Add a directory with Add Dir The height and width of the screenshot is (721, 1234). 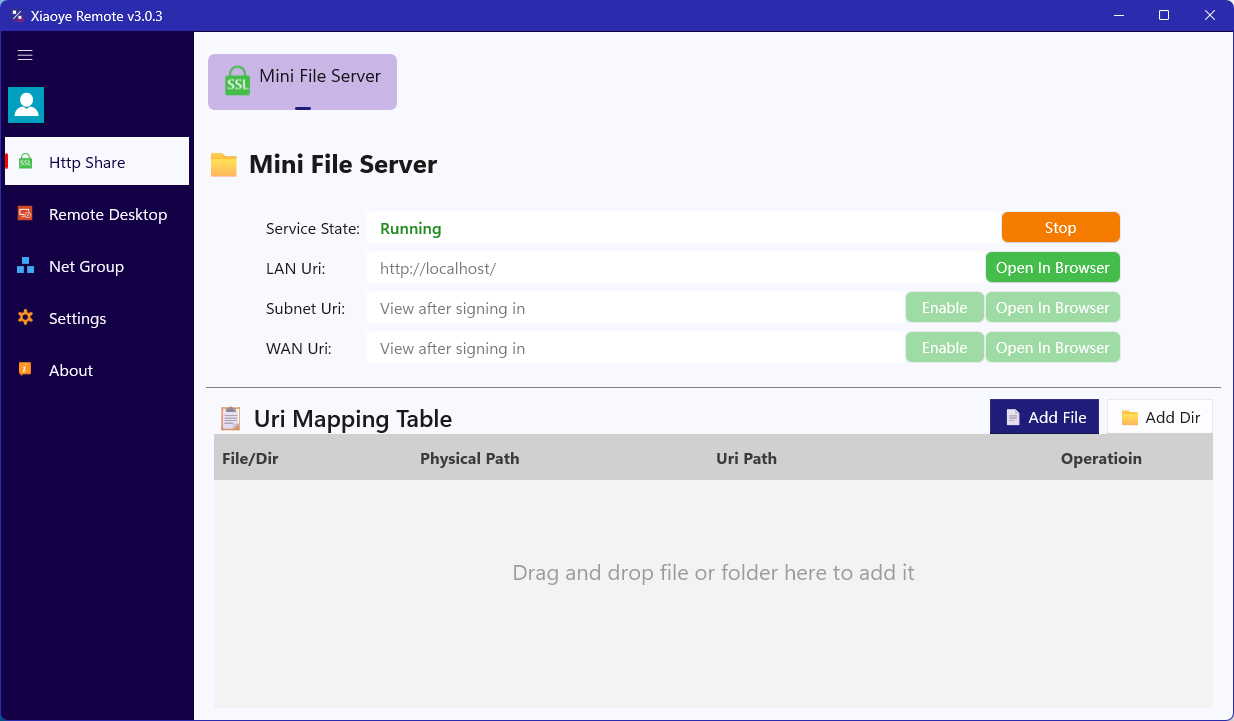1160,417
